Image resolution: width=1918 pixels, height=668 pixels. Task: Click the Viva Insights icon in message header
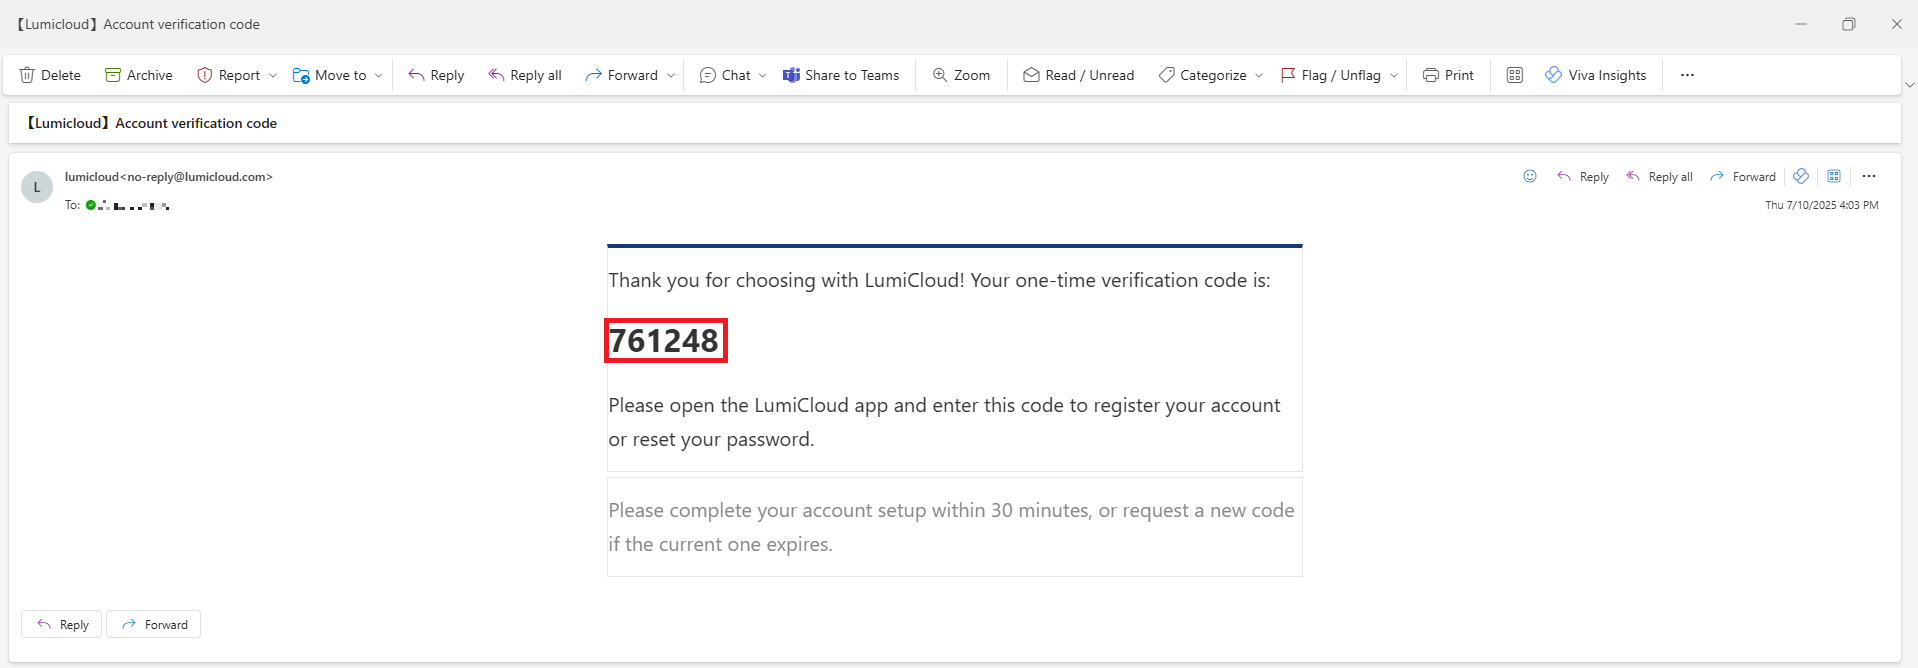(x=1801, y=176)
